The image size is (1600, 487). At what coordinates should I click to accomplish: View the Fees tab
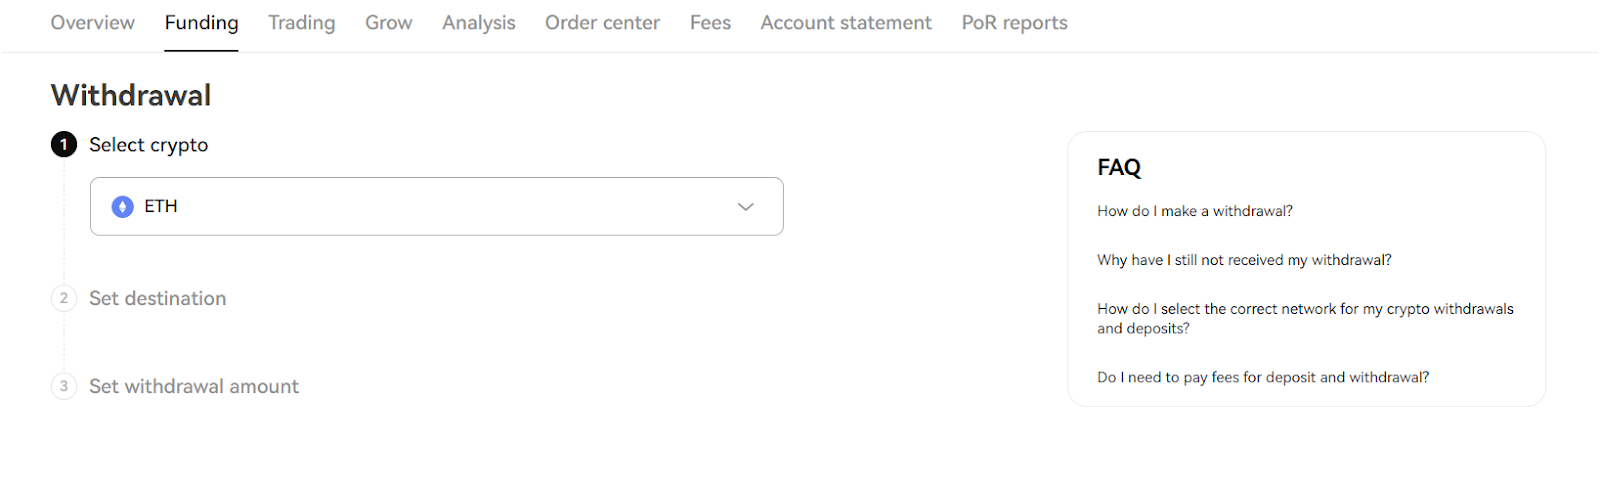coord(711,23)
